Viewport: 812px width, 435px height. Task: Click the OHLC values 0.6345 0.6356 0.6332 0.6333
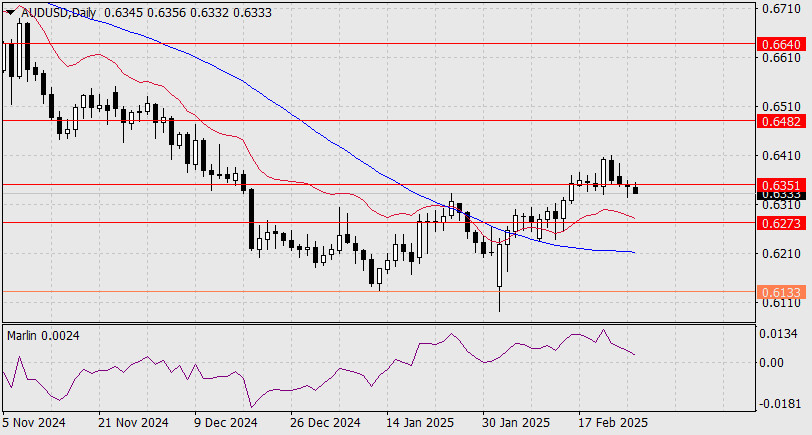(x=187, y=13)
